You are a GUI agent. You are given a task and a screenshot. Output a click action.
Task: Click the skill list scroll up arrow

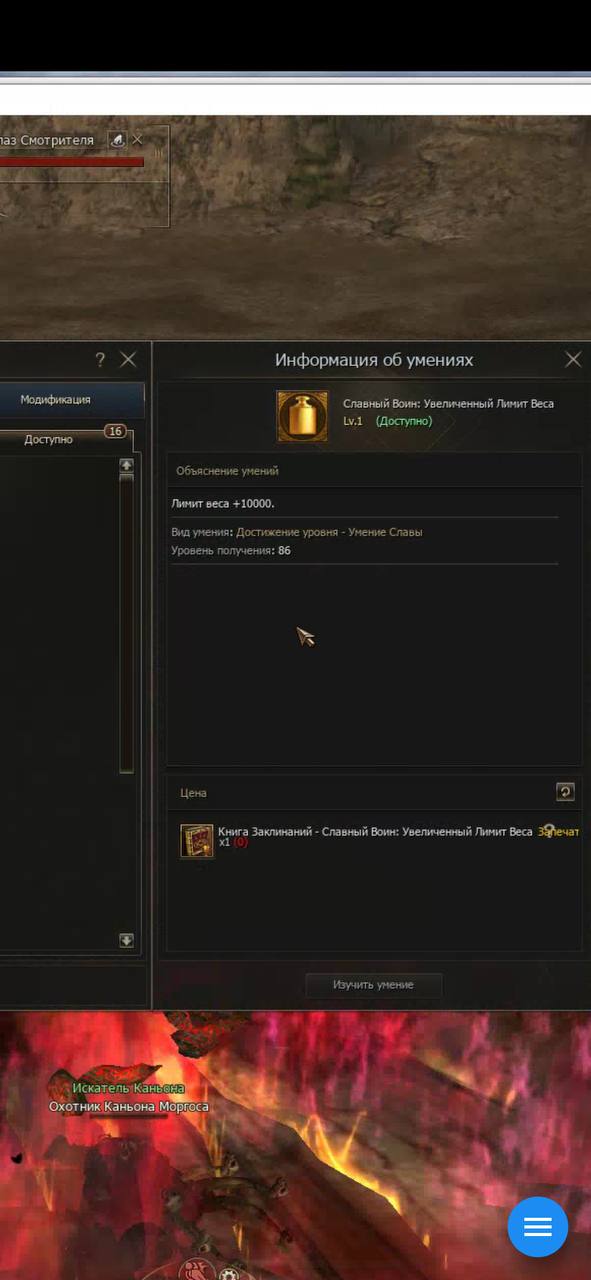pos(126,465)
